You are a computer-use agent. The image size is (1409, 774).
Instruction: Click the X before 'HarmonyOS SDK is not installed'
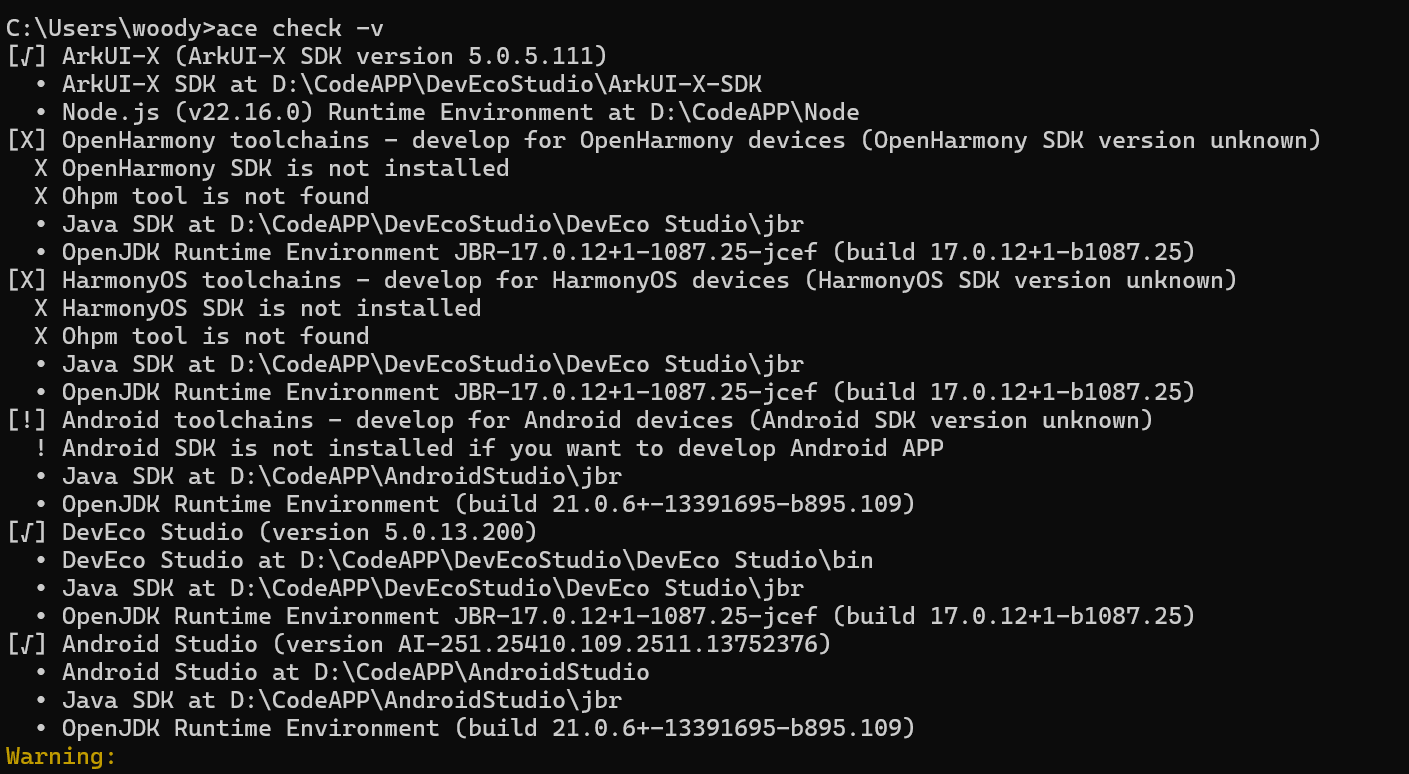coord(41,308)
